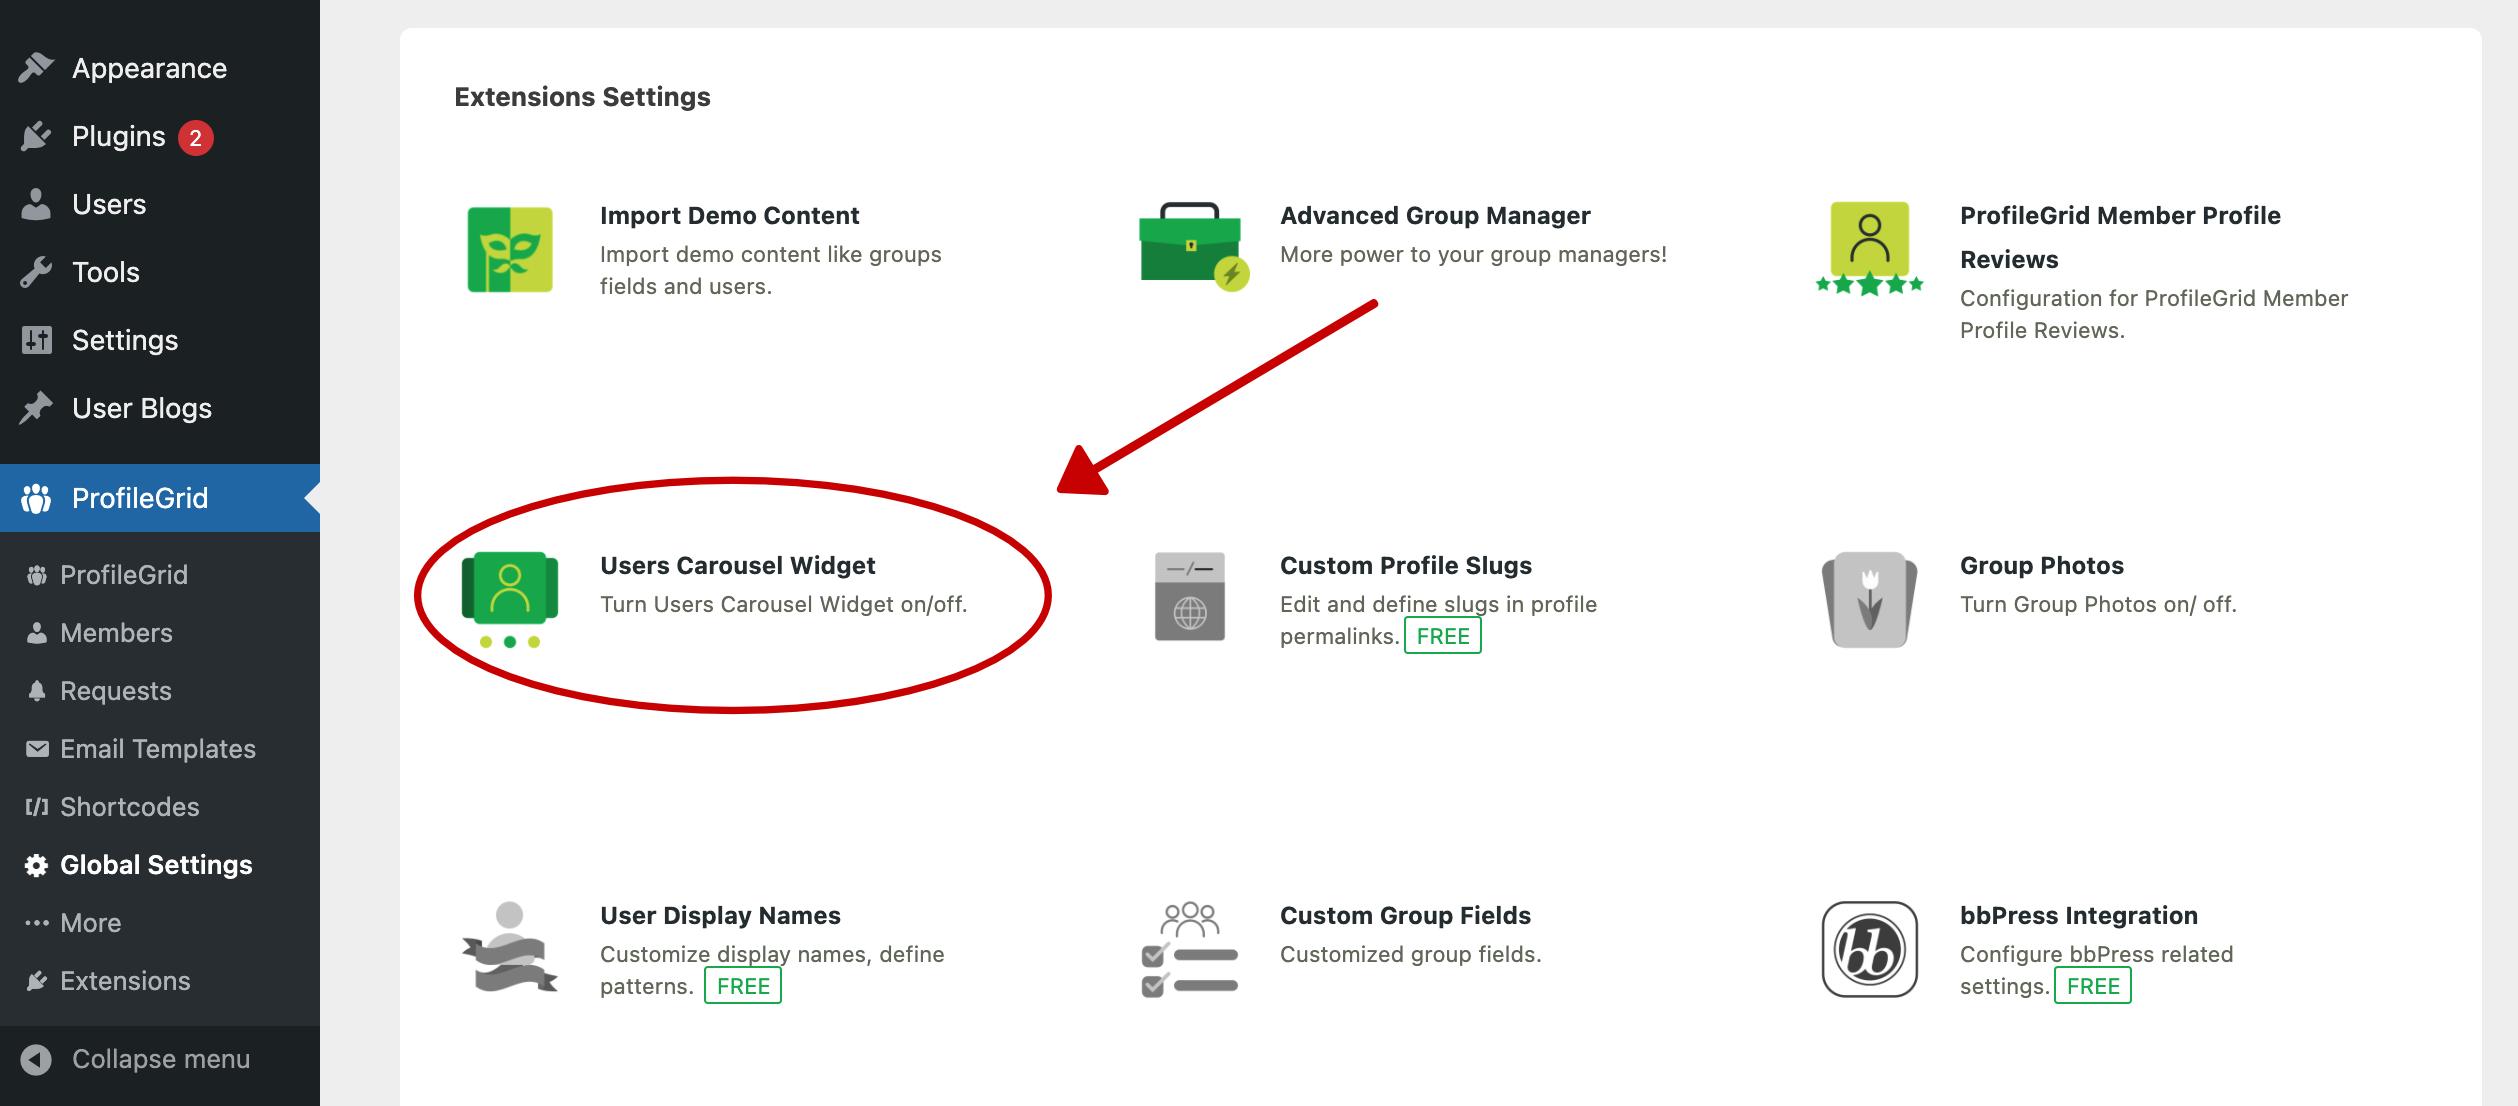
Task: Click the Member Profile Reviews star icon
Action: [1869, 248]
